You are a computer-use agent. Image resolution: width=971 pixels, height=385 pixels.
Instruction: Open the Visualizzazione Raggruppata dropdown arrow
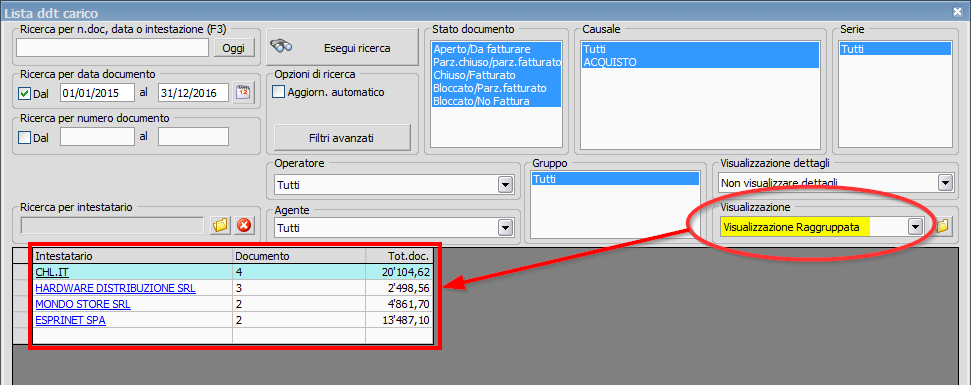point(915,227)
